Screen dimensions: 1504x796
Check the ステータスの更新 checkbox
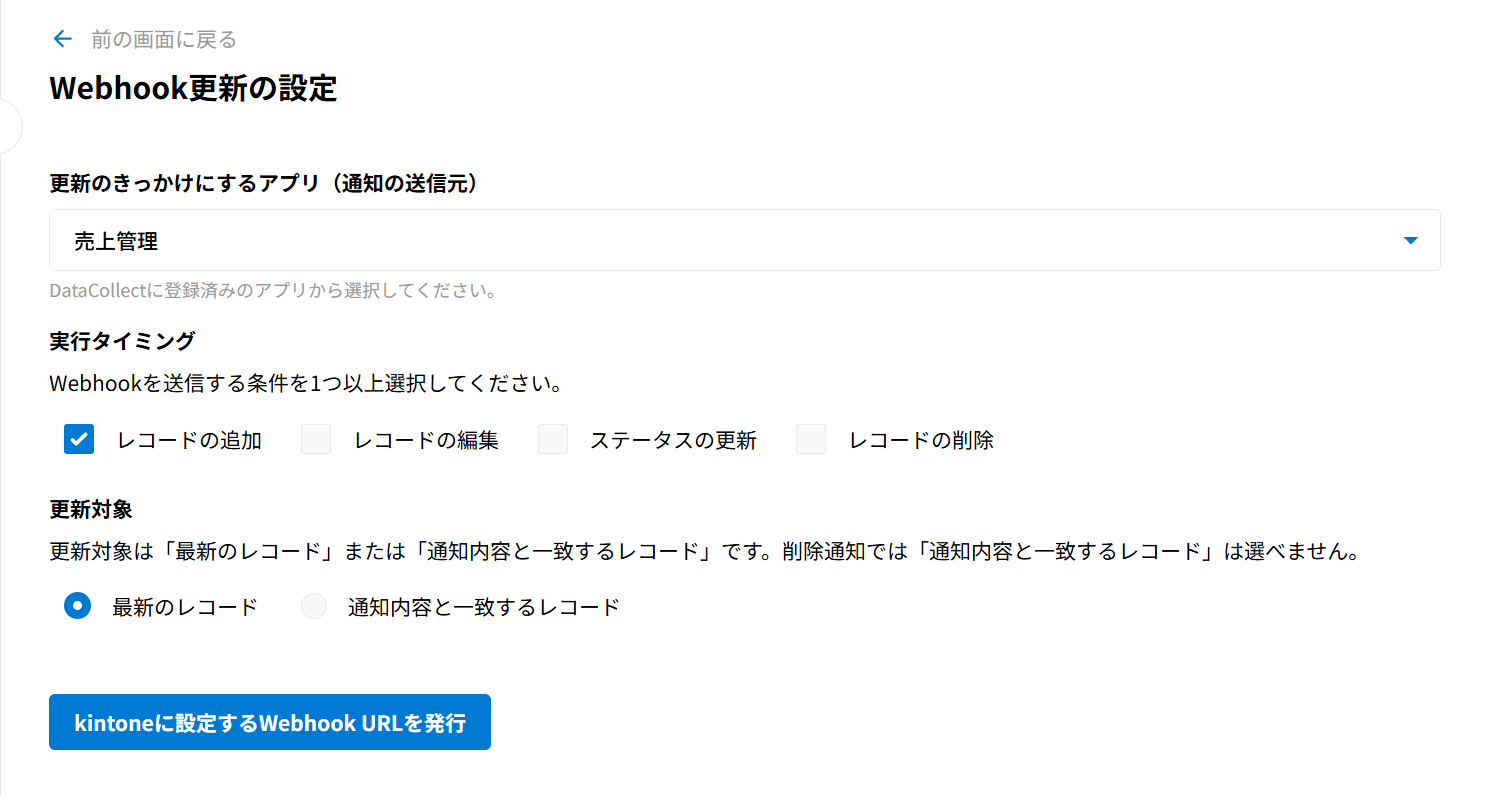click(553, 439)
